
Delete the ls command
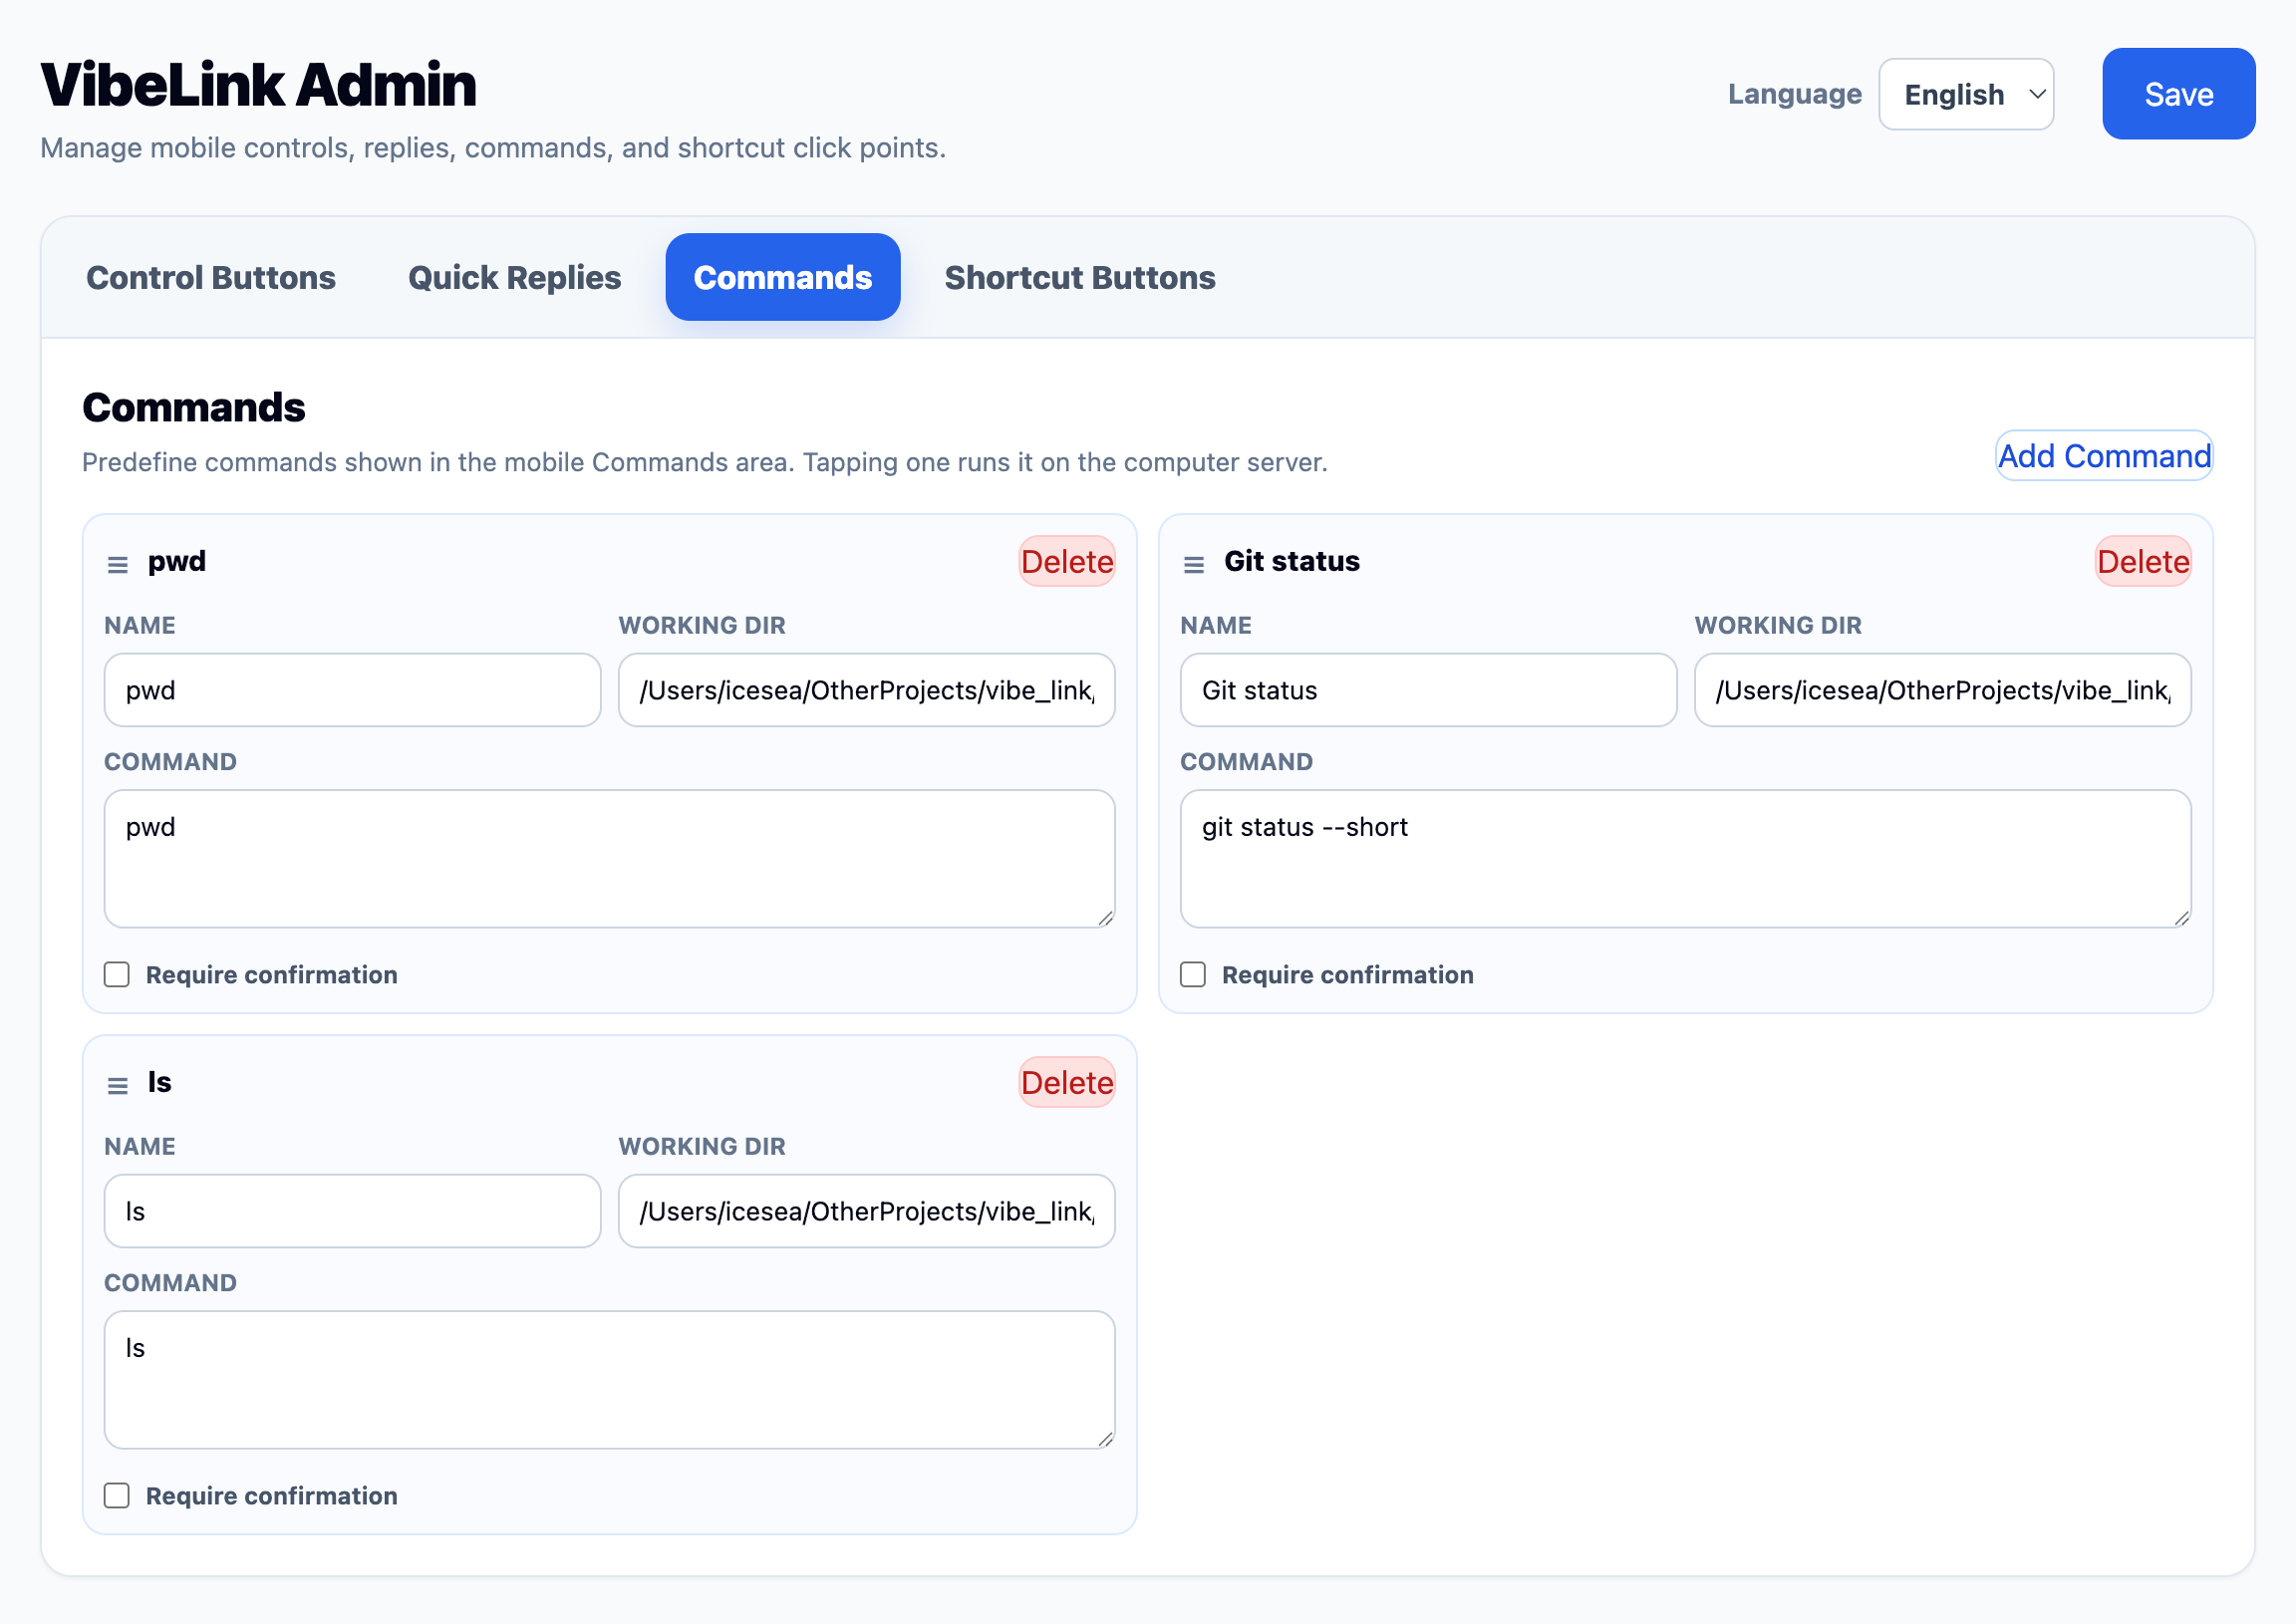pyautogui.click(x=1067, y=1082)
